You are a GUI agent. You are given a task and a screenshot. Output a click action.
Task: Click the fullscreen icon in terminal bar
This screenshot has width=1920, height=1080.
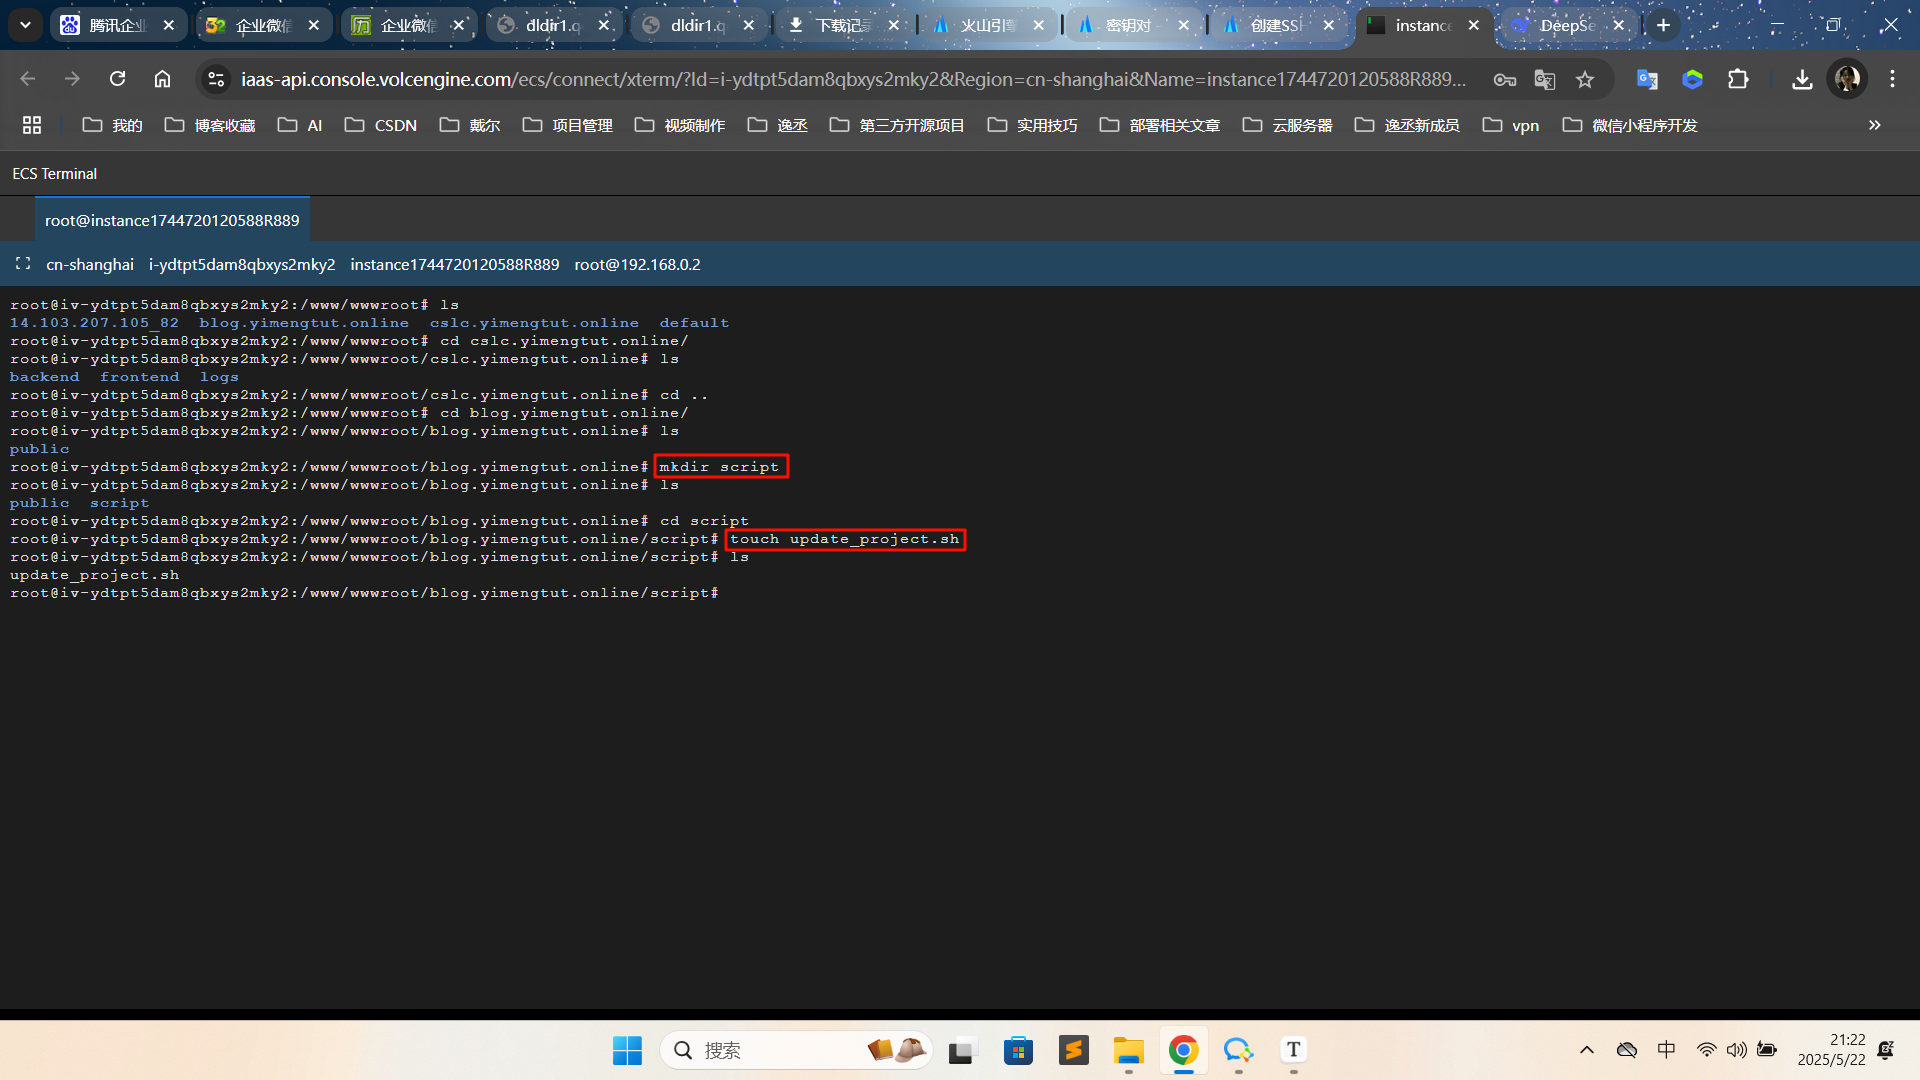pos(23,264)
